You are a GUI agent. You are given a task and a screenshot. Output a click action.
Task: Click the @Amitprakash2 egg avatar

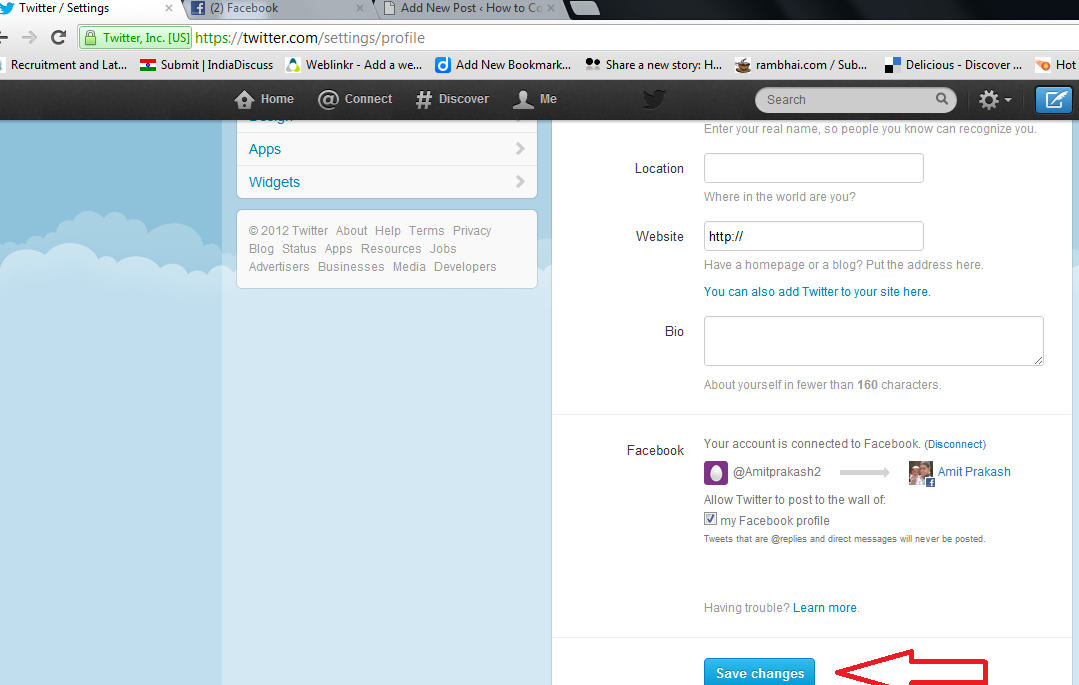pos(716,472)
